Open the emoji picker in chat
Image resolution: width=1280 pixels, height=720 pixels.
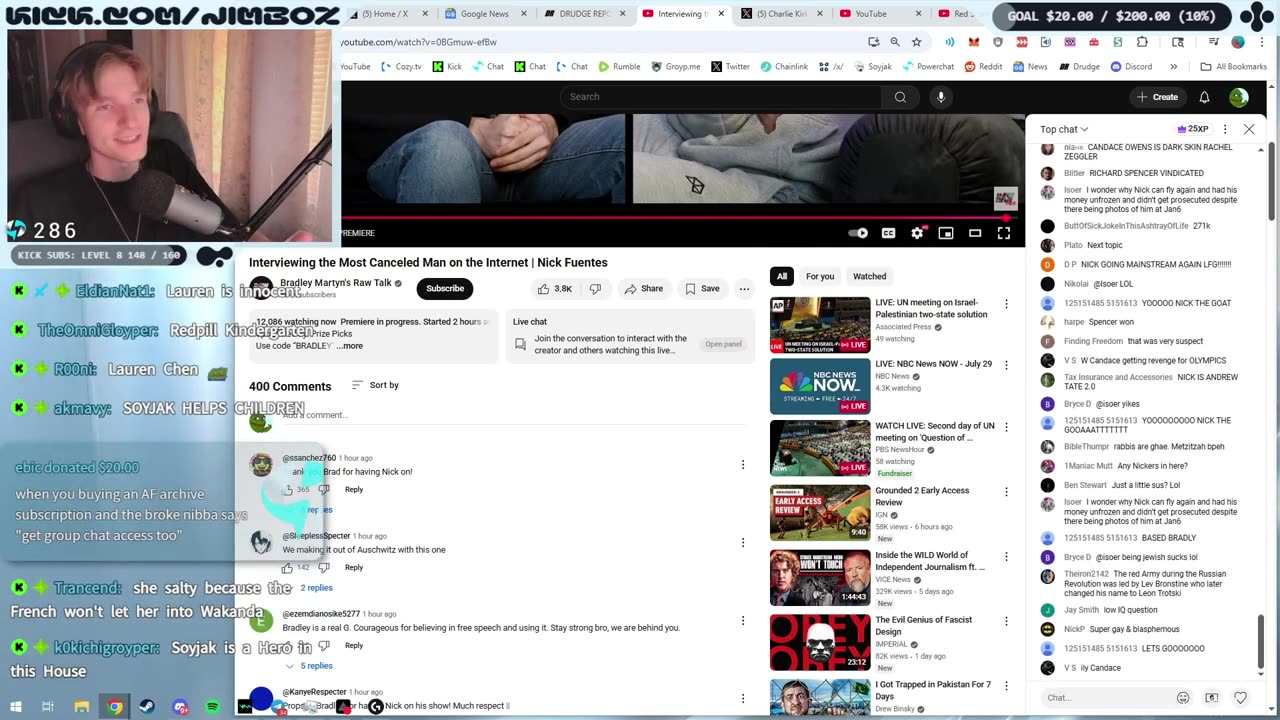pos(1183,697)
